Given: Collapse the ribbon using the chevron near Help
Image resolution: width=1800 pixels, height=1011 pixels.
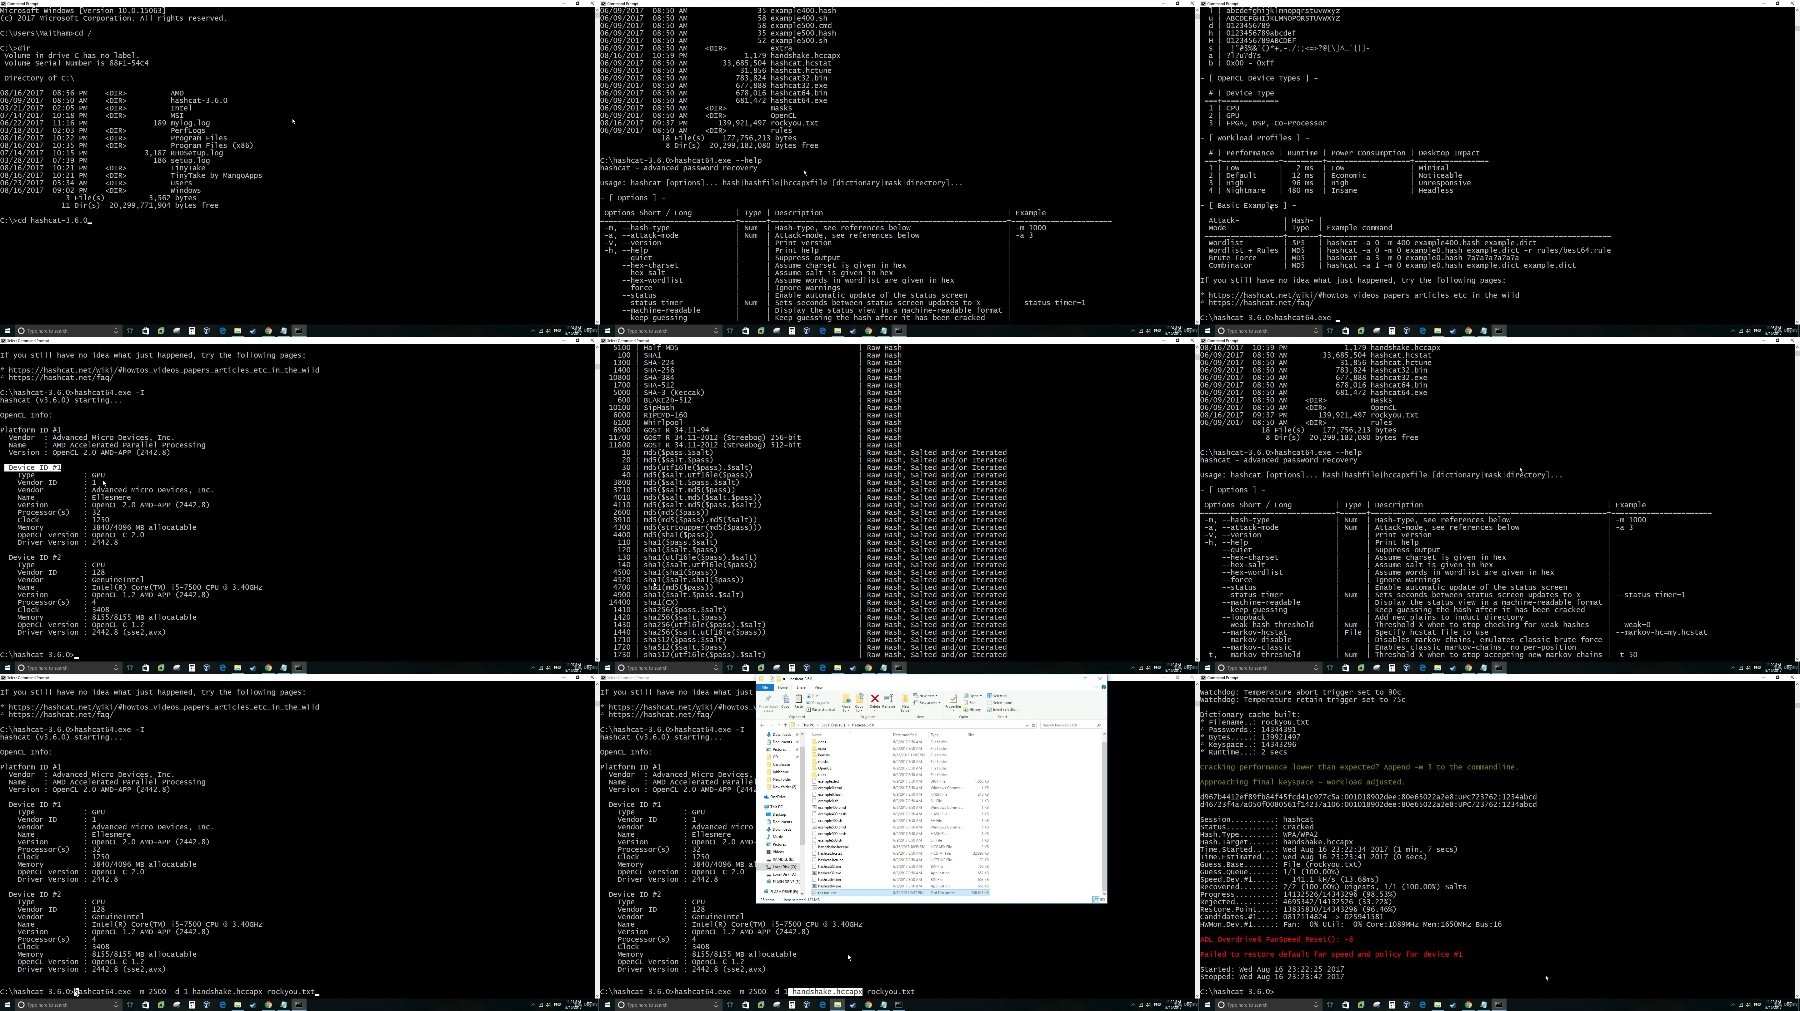Looking at the screenshot, I should pyautogui.click(x=1097, y=687).
